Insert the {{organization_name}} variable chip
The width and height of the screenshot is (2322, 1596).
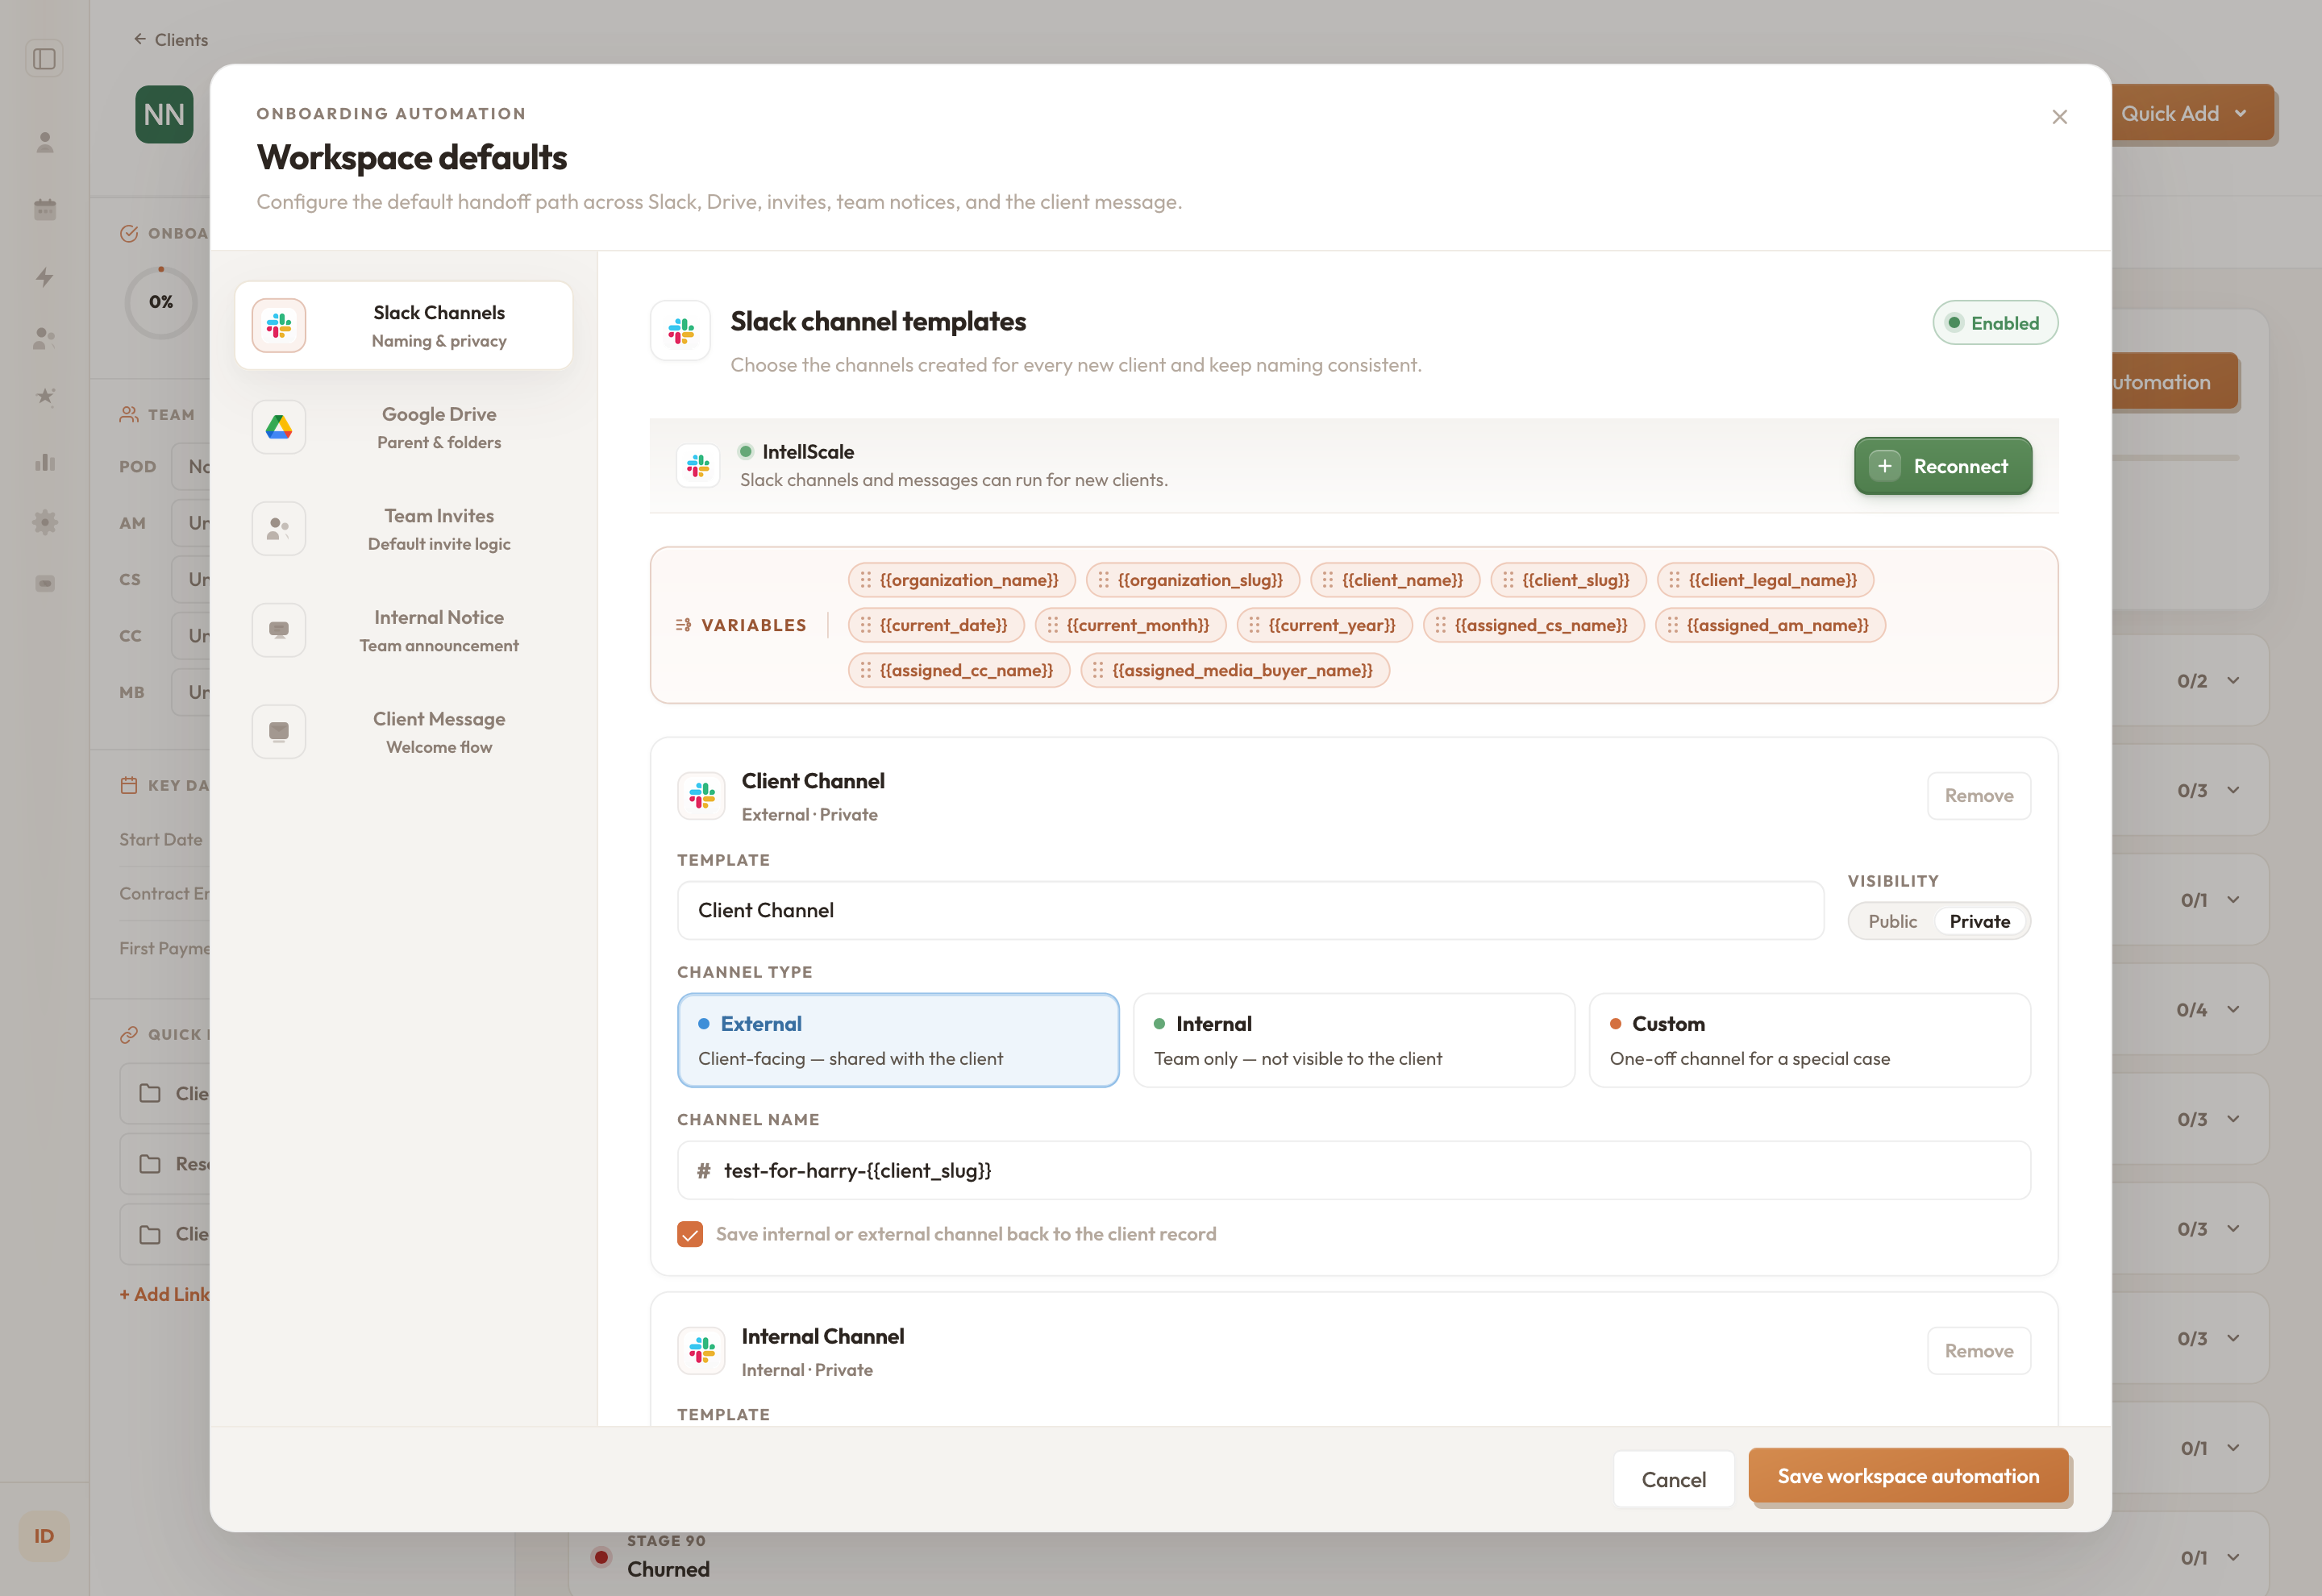[x=961, y=580]
